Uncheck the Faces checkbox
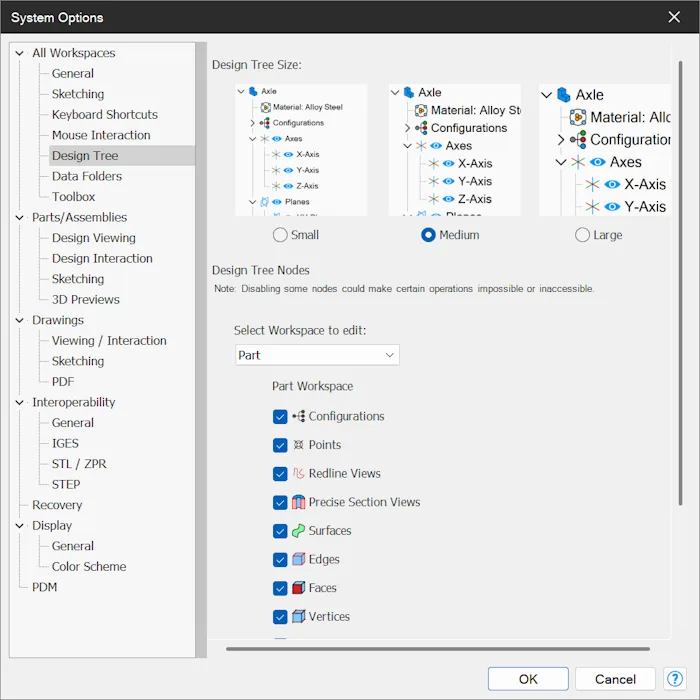The width and height of the screenshot is (700, 700). 280,588
